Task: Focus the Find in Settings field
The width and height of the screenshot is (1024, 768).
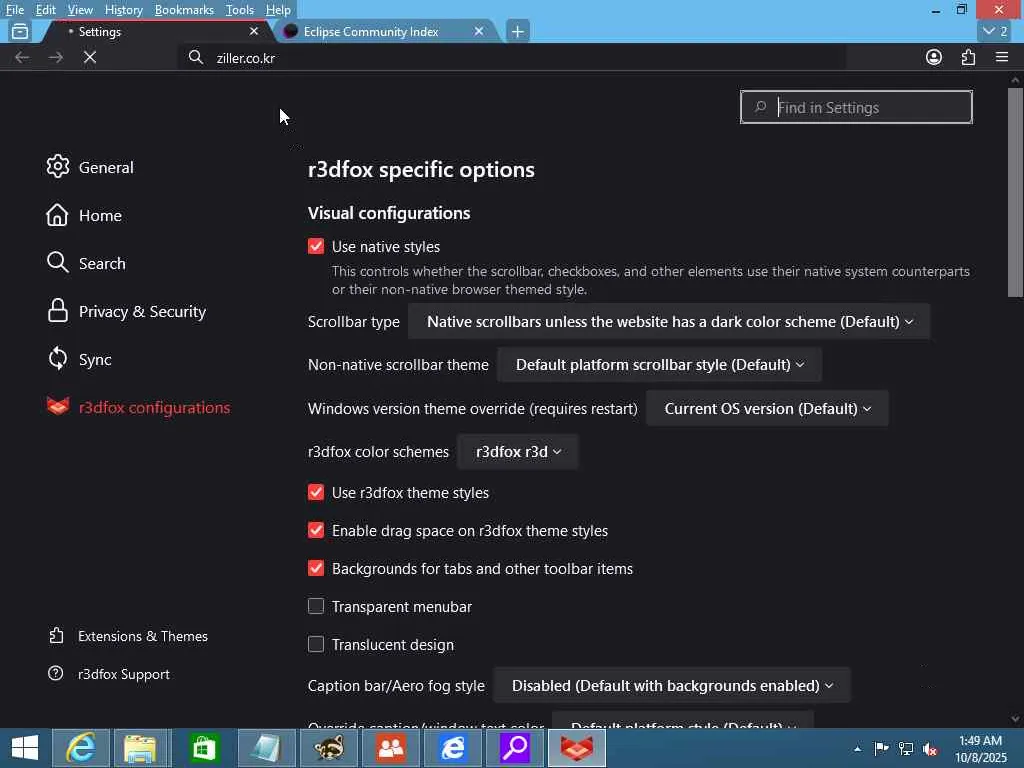Action: point(856,107)
